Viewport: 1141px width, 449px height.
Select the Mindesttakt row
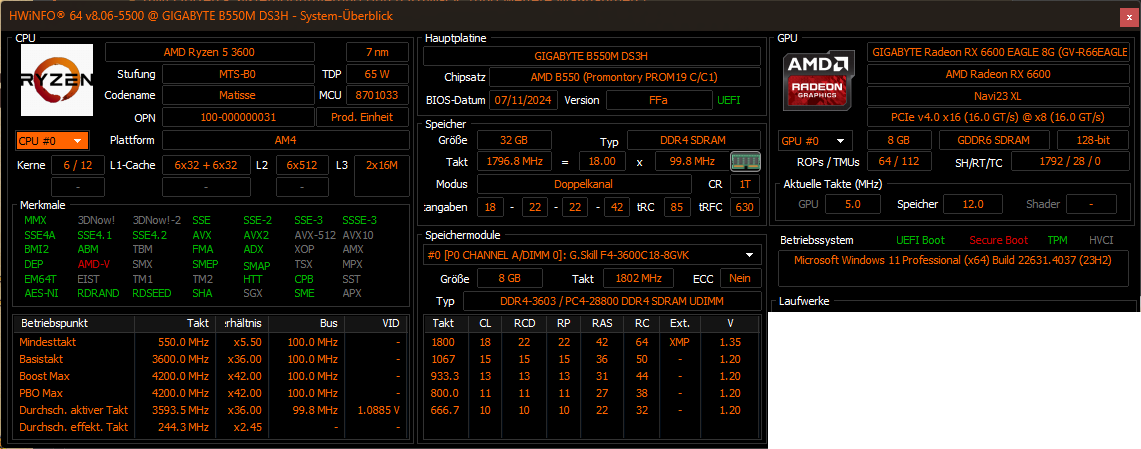(x=211, y=342)
